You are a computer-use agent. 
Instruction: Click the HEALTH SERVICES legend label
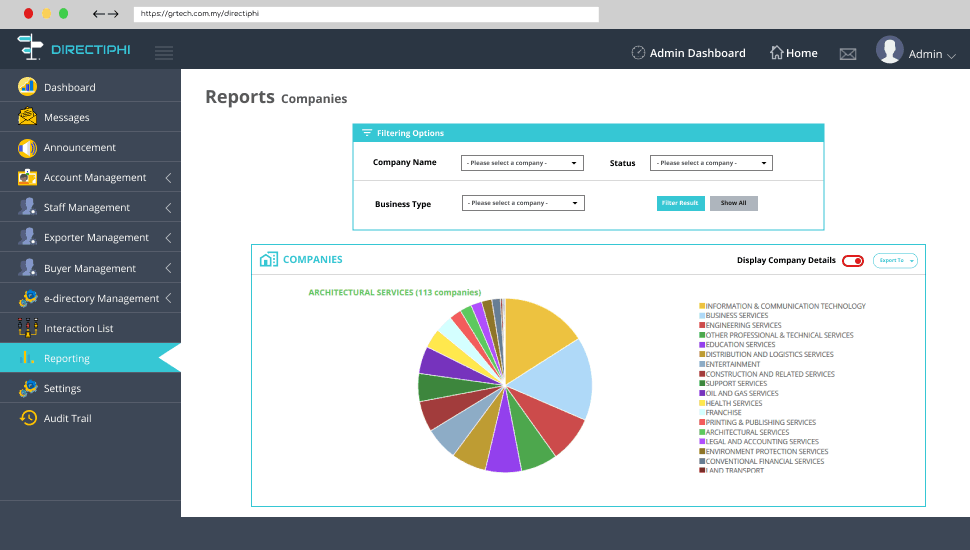[x=734, y=403]
